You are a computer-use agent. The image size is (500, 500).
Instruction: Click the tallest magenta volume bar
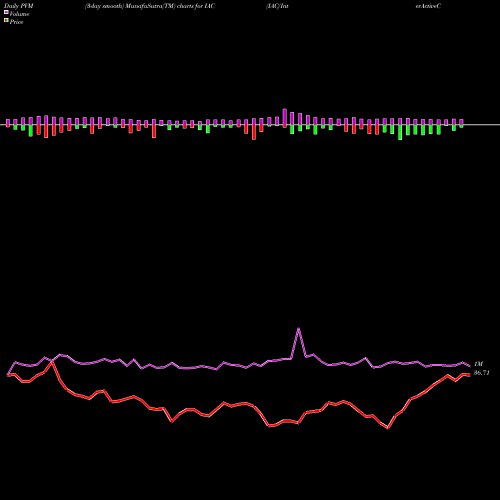click(x=285, y=117)
